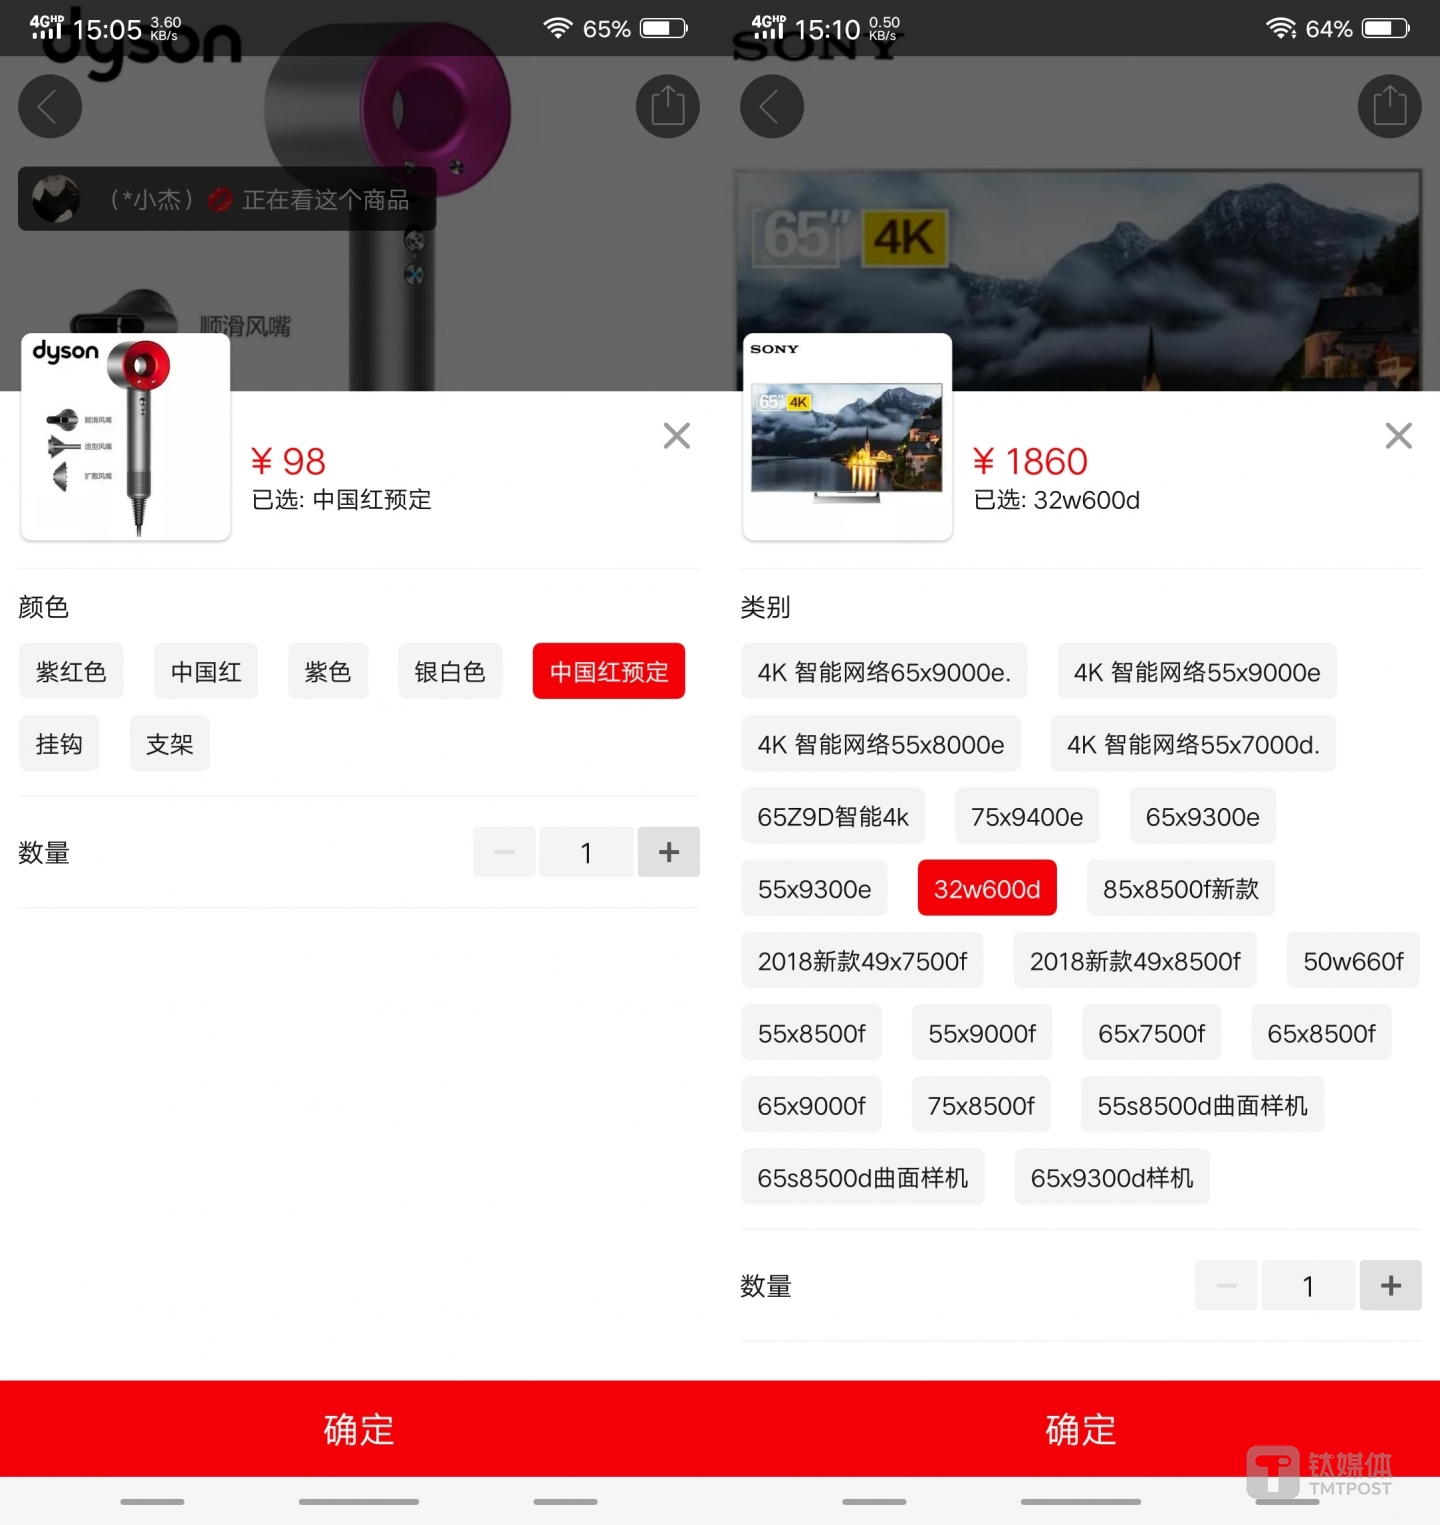Open the share icon on the Dyson page
The width and height of the screenshot is (1440, 1525).
coord(667,106)
